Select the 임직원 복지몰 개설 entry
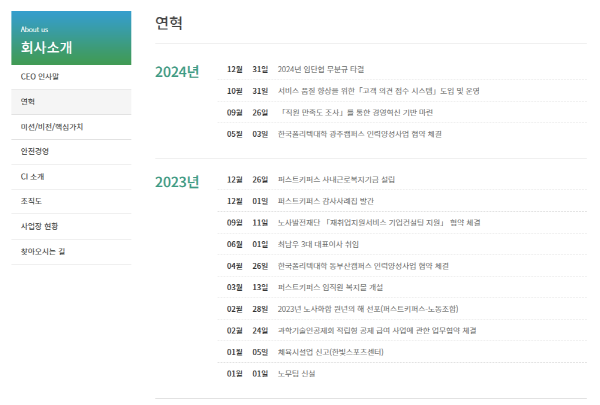This screenshot has height=405, width=600. [330, 287]
